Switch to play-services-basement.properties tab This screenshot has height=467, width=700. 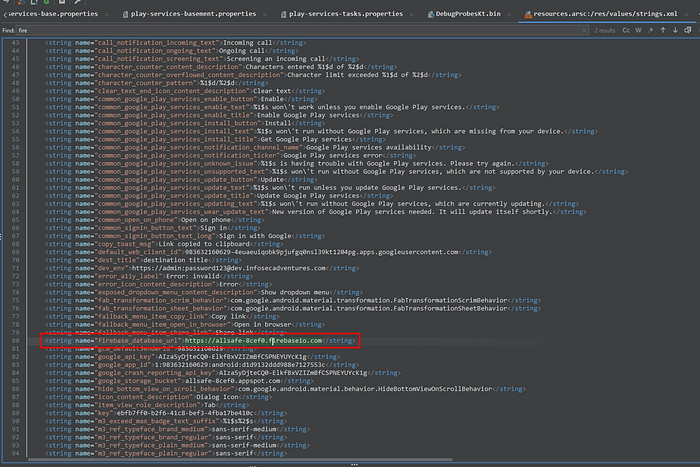193,14
